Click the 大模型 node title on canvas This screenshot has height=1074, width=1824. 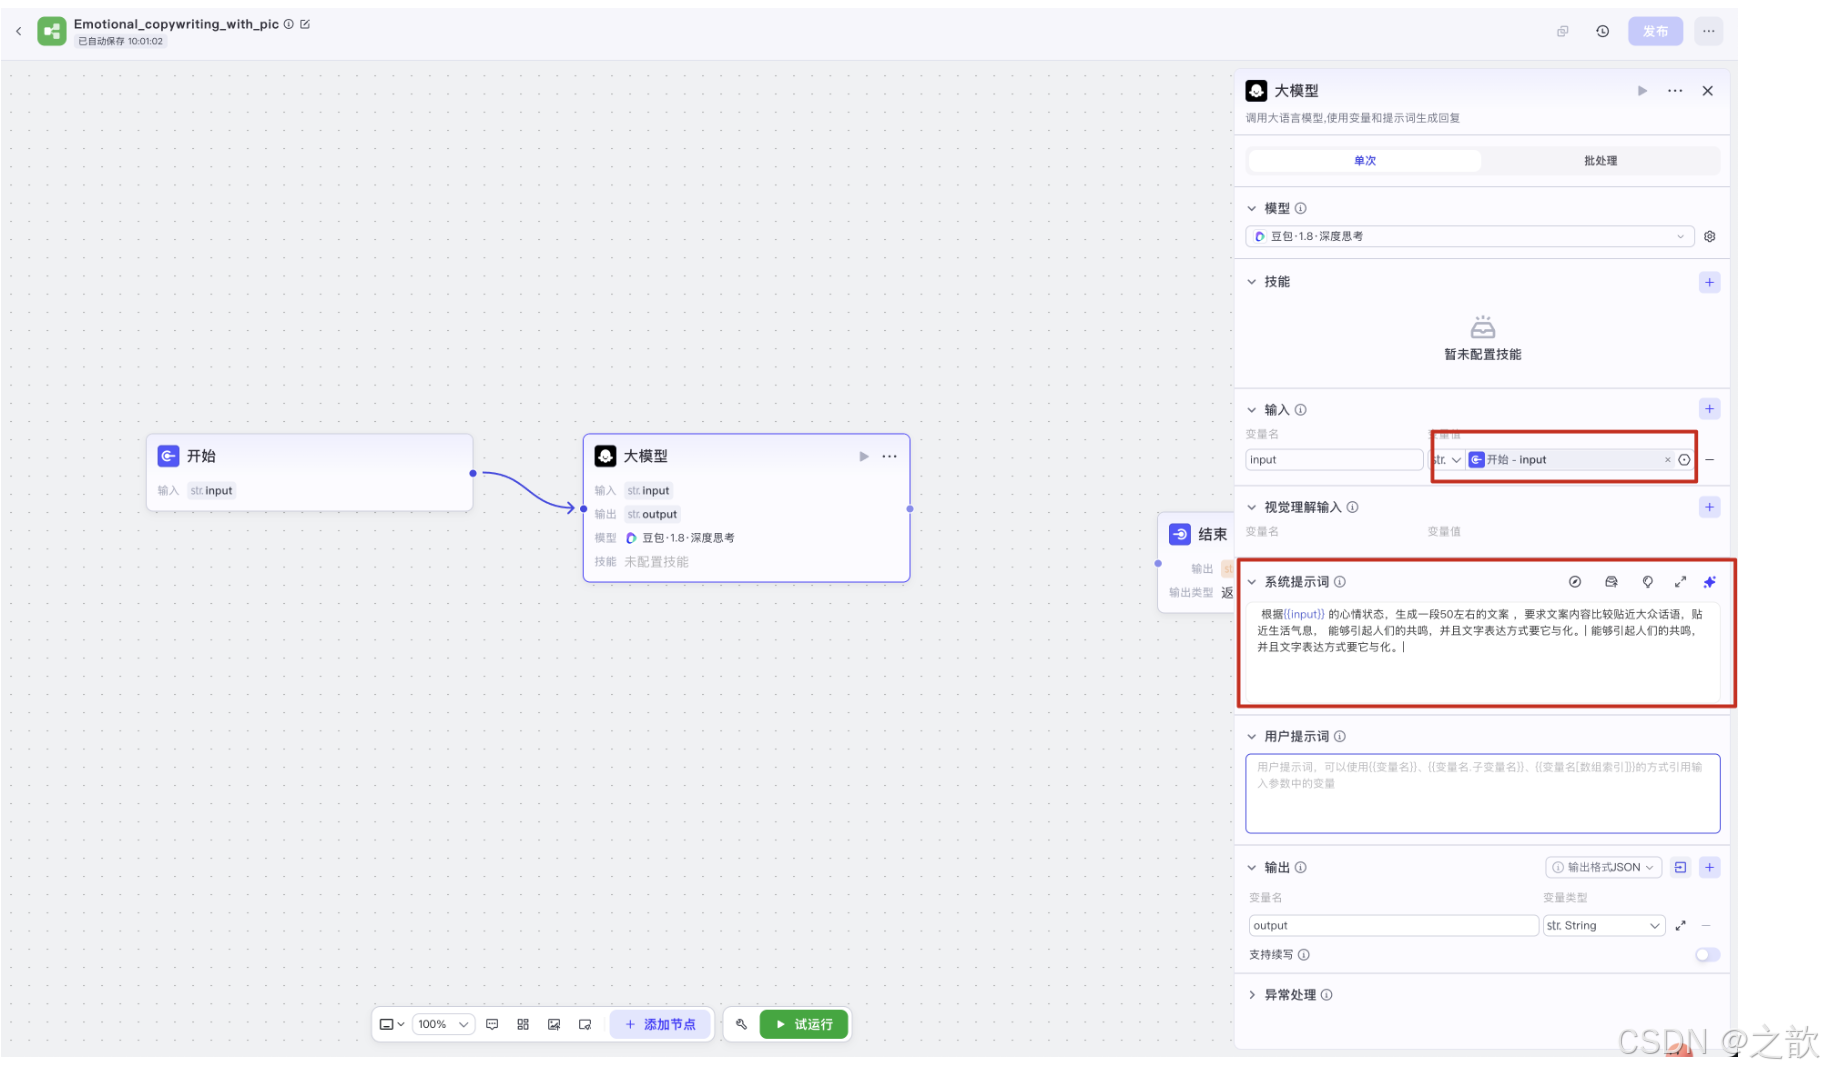(645, 456)
